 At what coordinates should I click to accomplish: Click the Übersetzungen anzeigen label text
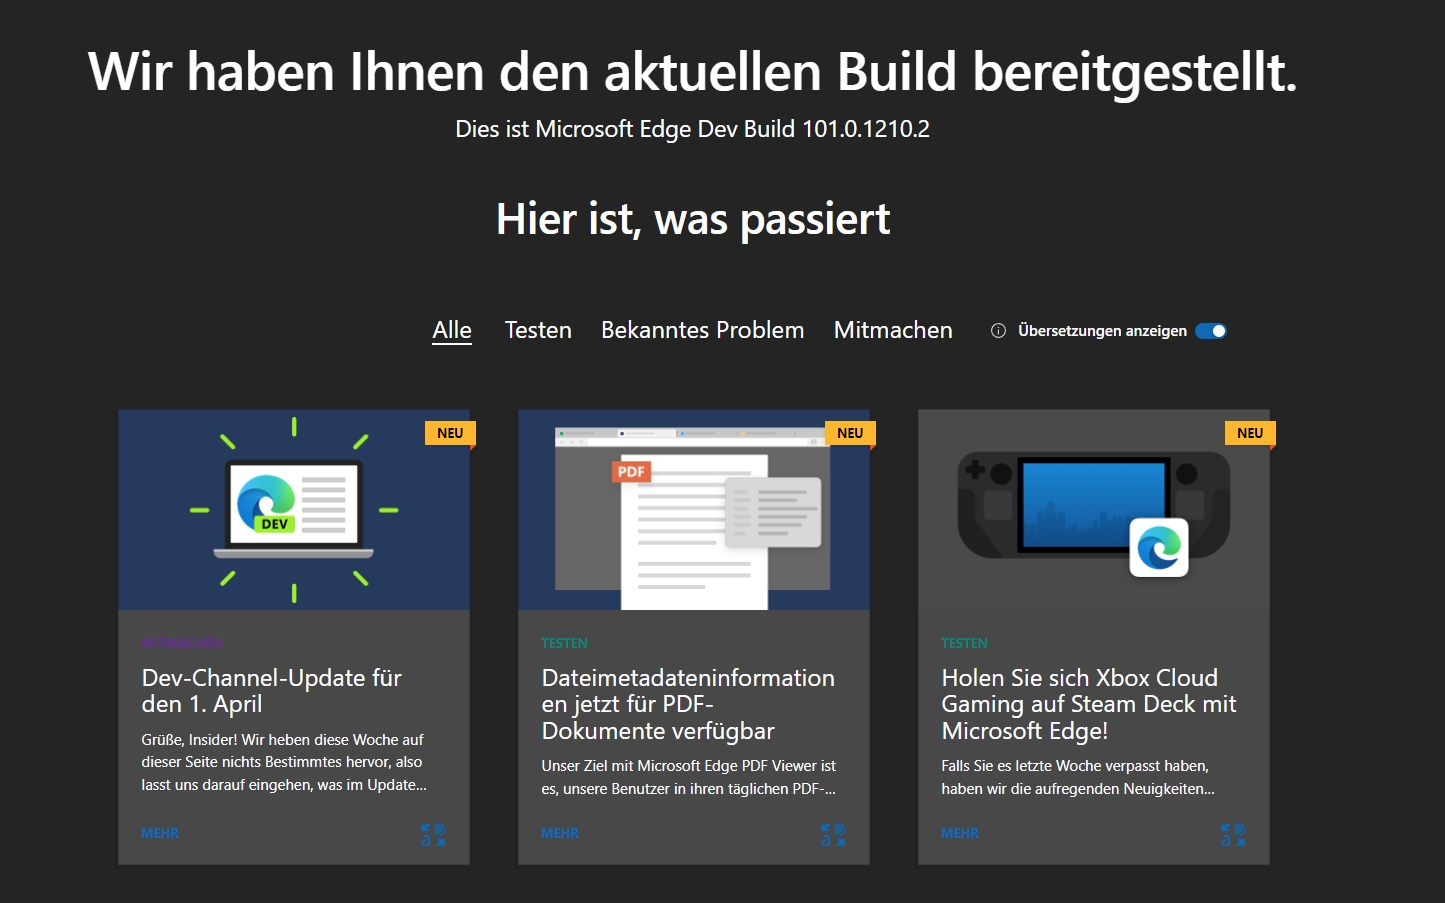[x=1102, y=331]
